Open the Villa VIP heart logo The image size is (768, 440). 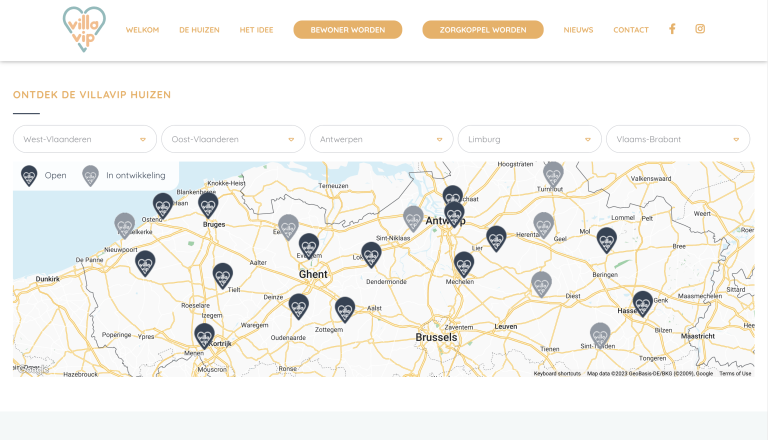84,29
